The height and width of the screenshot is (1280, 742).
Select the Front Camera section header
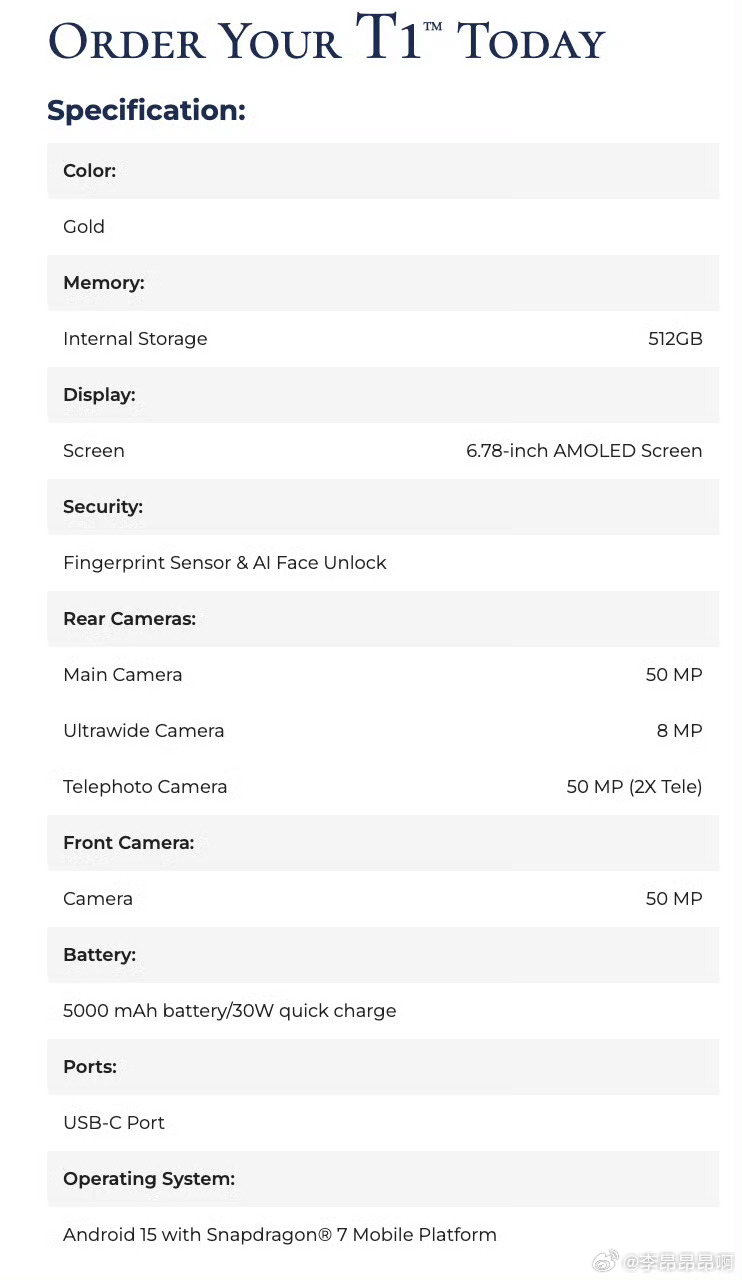[383, 843]
